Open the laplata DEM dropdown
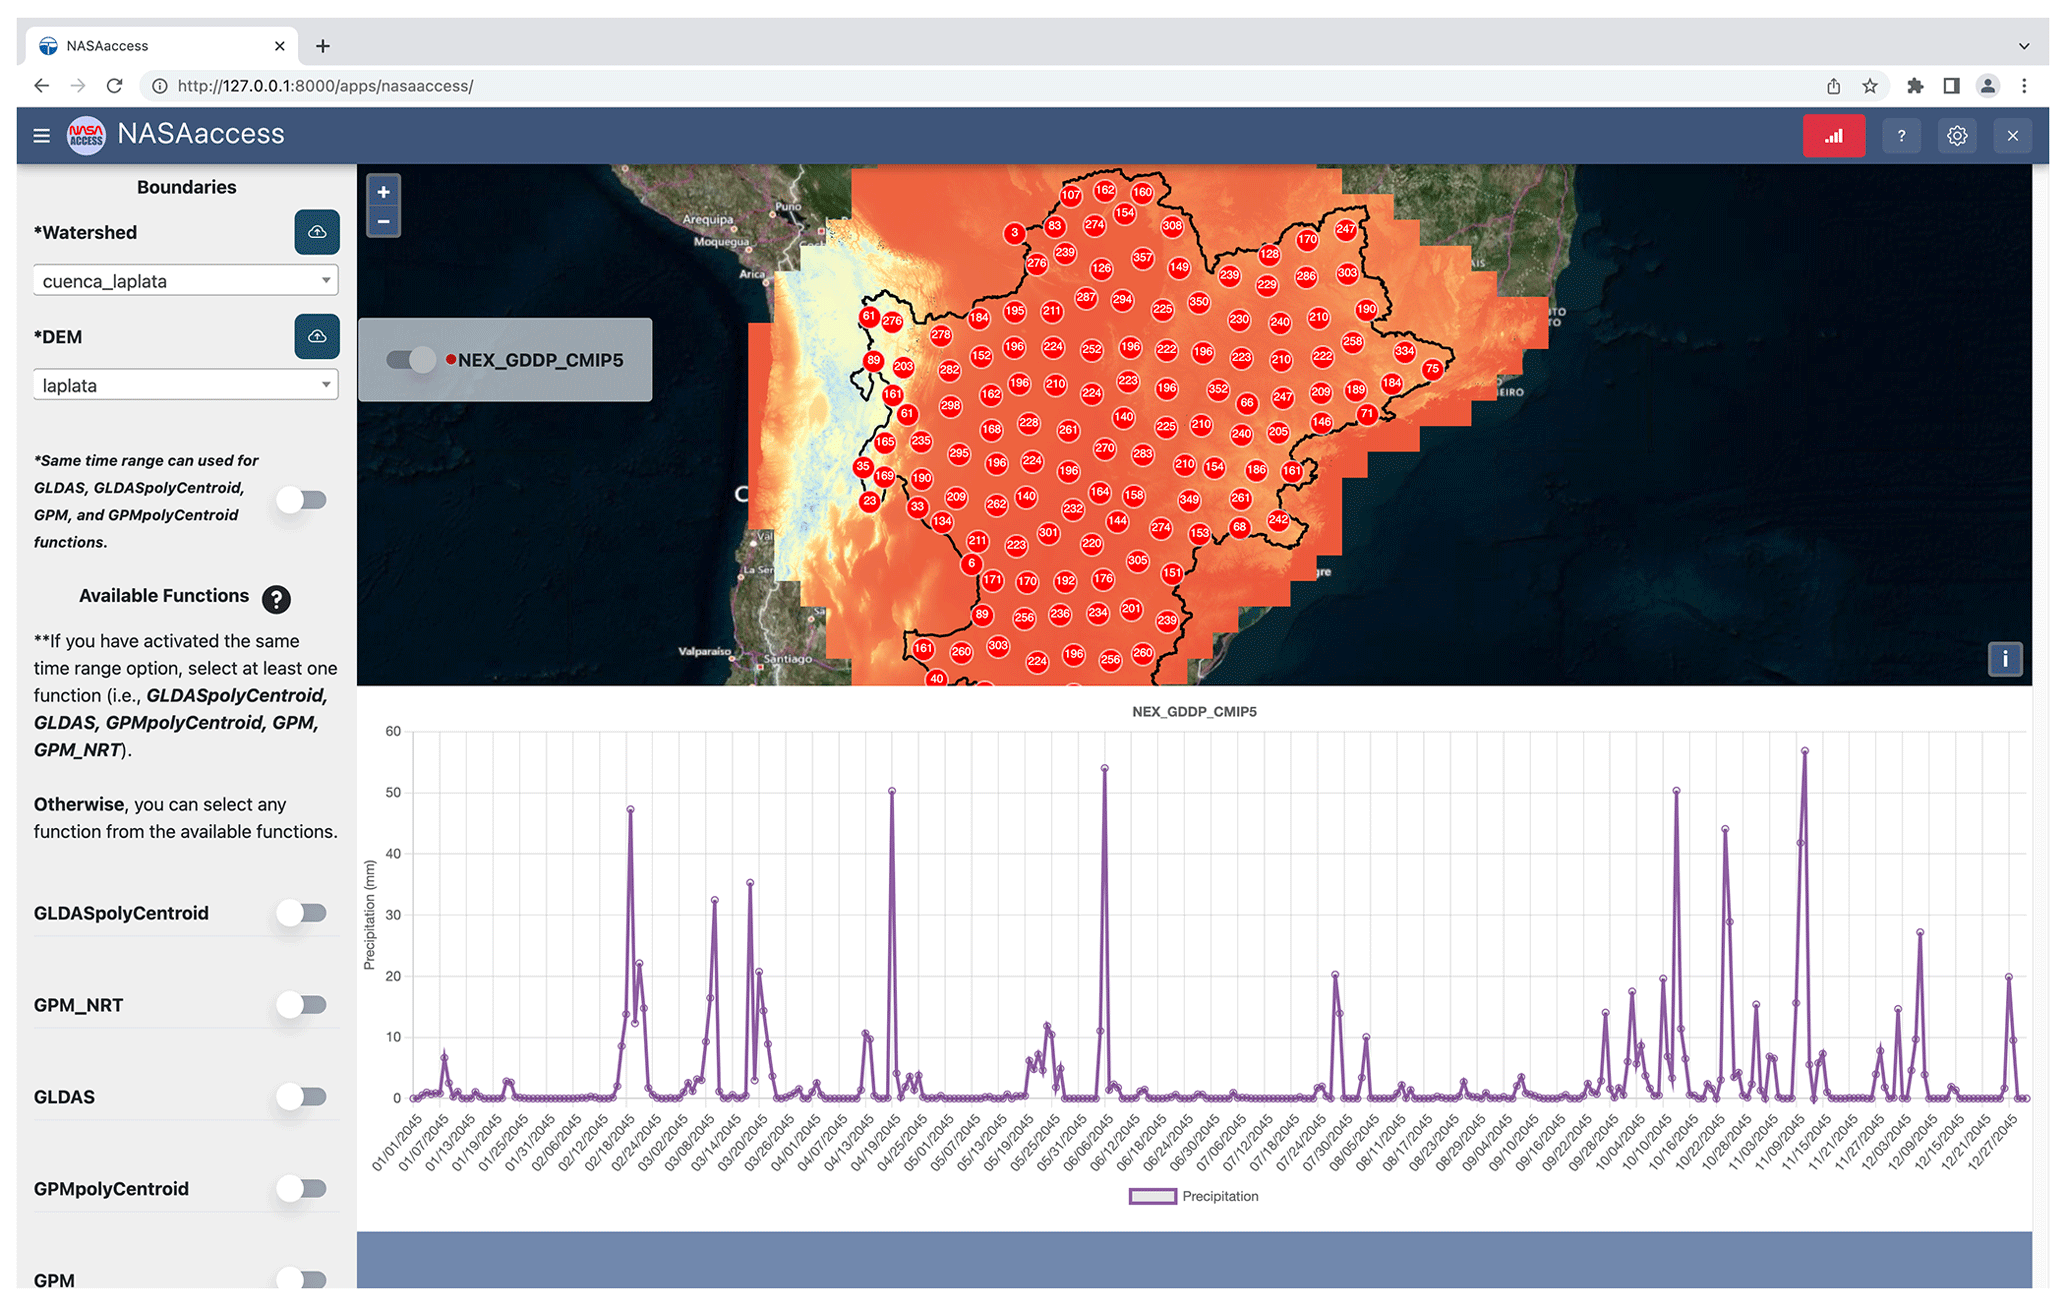Image resolution: width=2067 pixels, height=1306 pixels. pyautogui.click(x=185, y=385)
